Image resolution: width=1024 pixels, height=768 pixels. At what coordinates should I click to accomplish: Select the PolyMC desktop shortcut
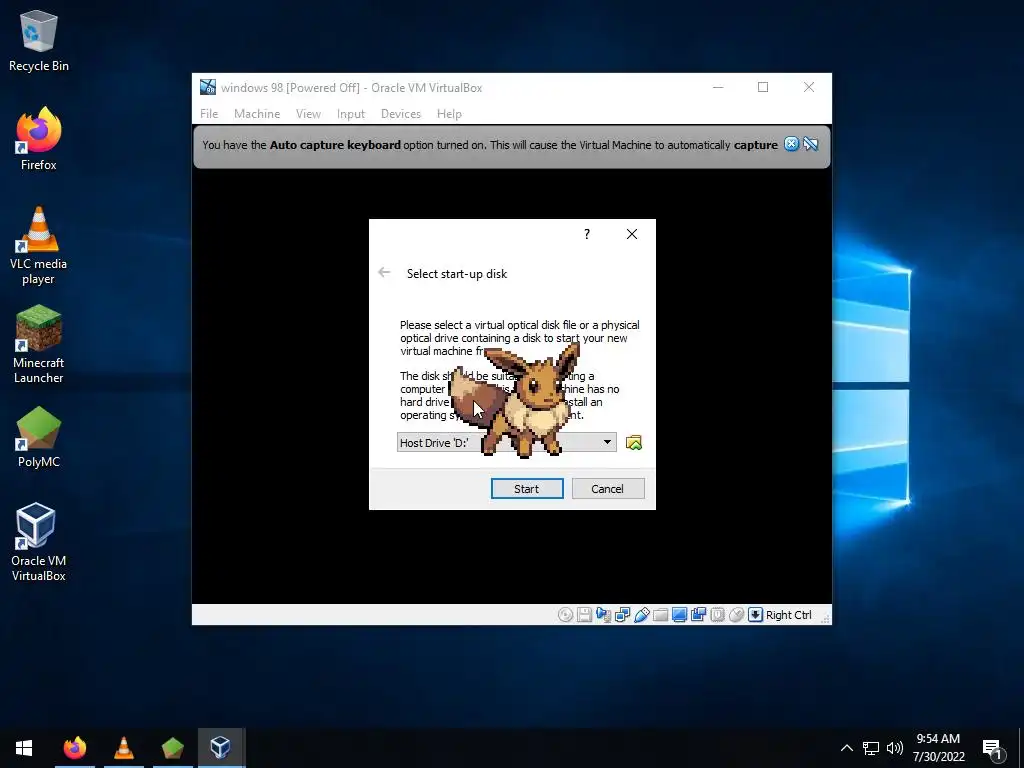pos(39,436)
